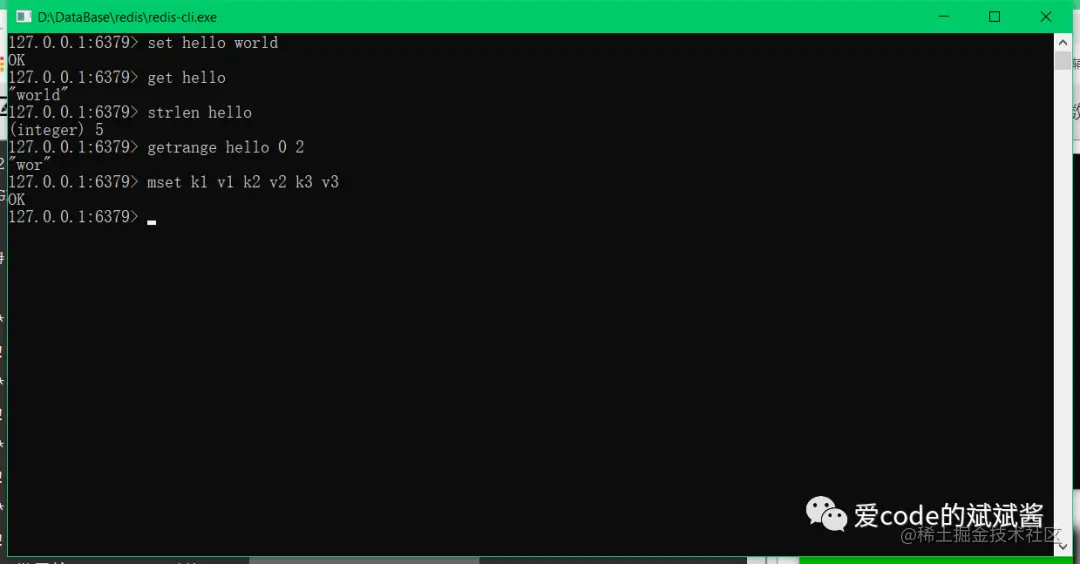Click the '爱code的斌斌酱' watermark text
Screen dimensions: 1080x564
948,515
